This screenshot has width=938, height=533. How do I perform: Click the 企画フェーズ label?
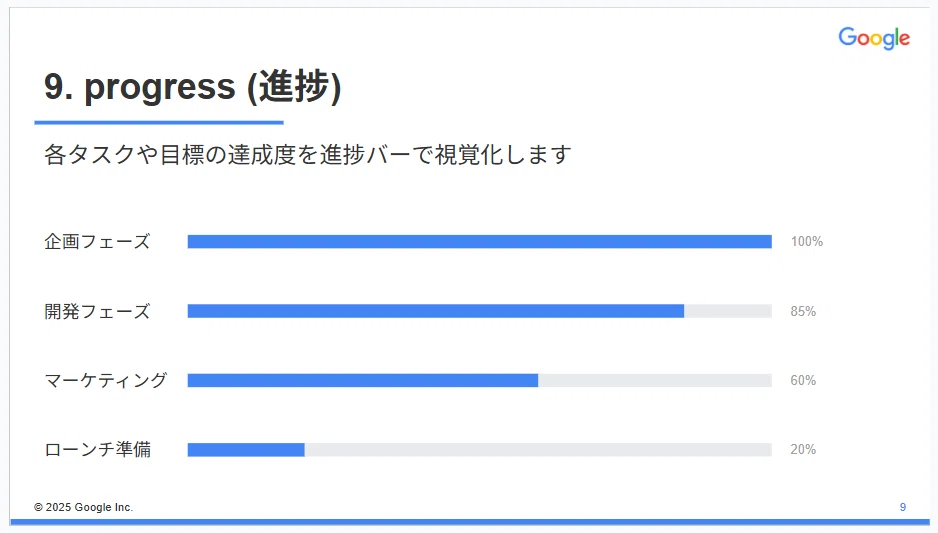coord(97,242)
